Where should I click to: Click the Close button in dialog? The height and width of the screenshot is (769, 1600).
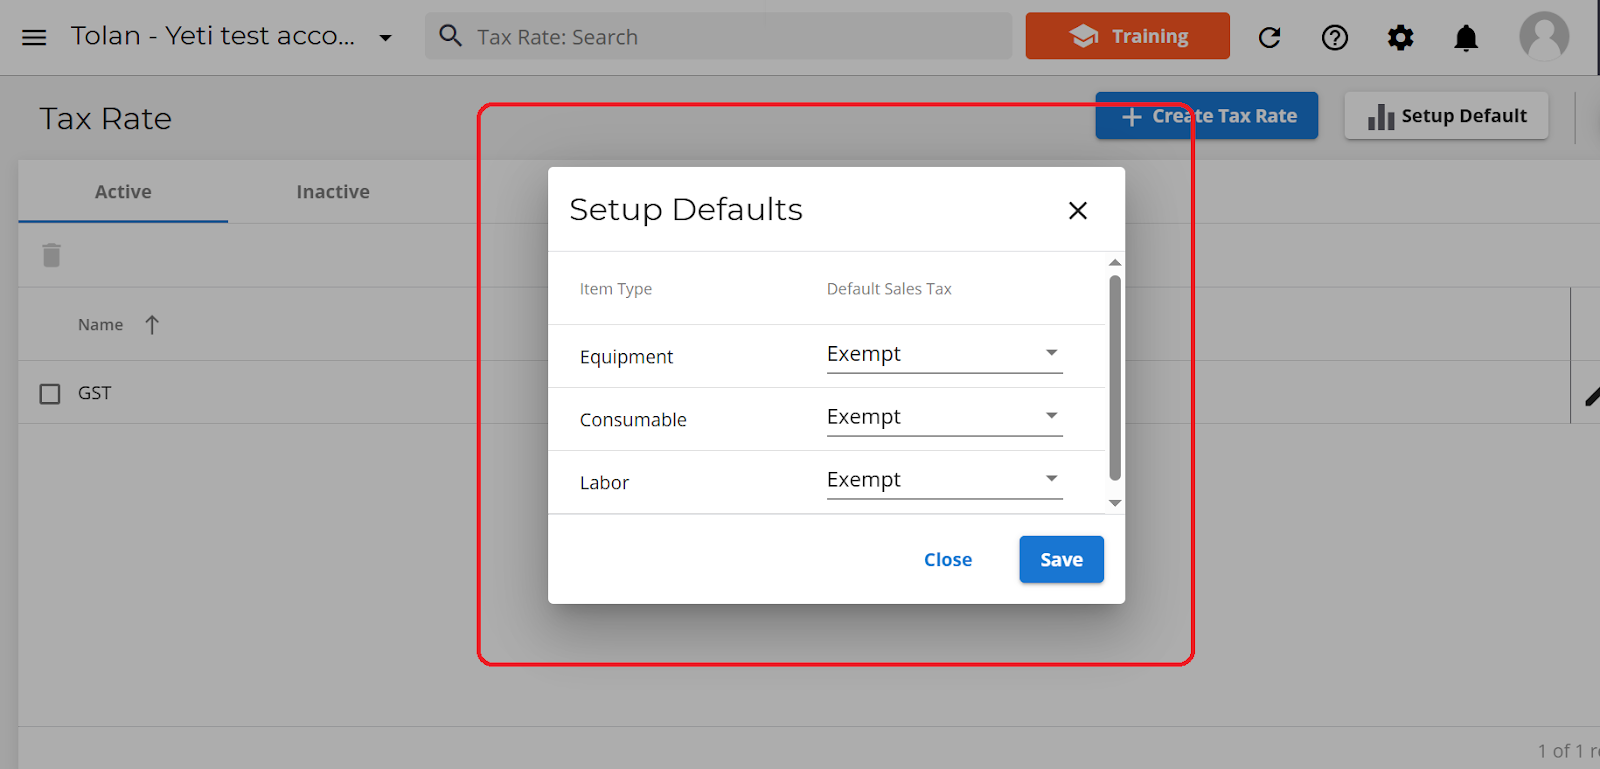click(948, 560)
